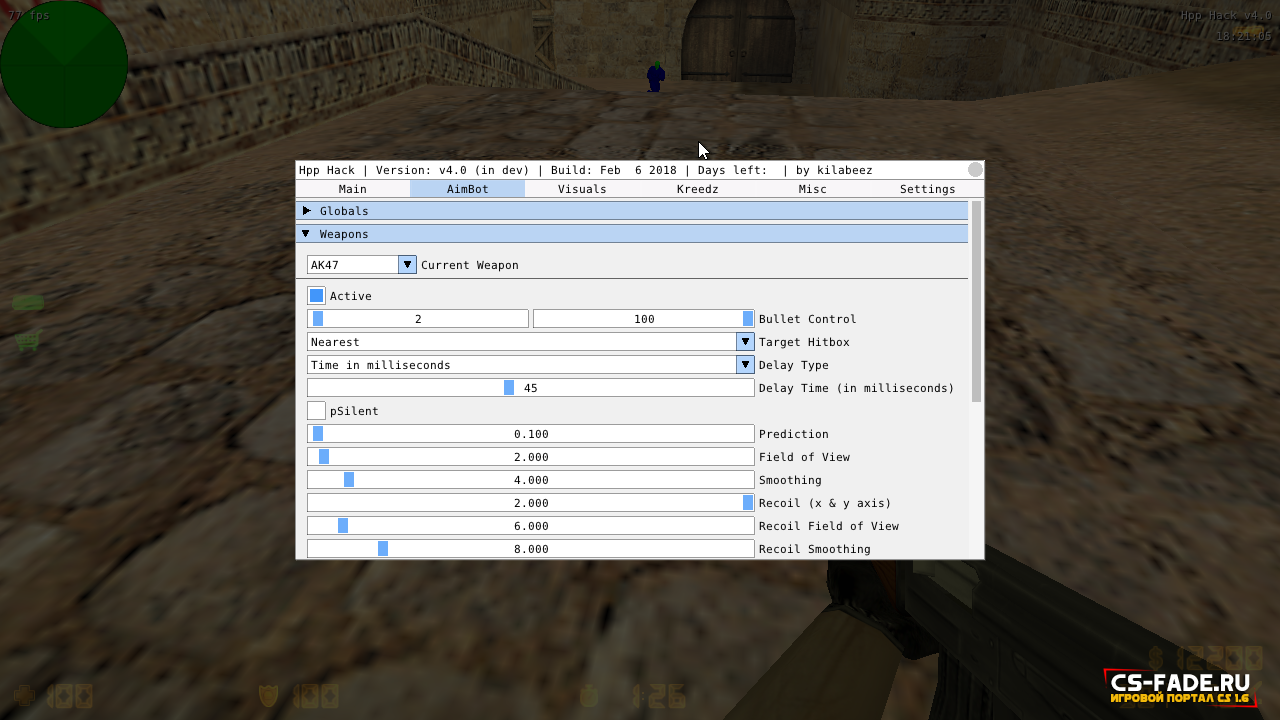
Task: Click the AK47 dropdown arrow
Action: coord(407,265)
